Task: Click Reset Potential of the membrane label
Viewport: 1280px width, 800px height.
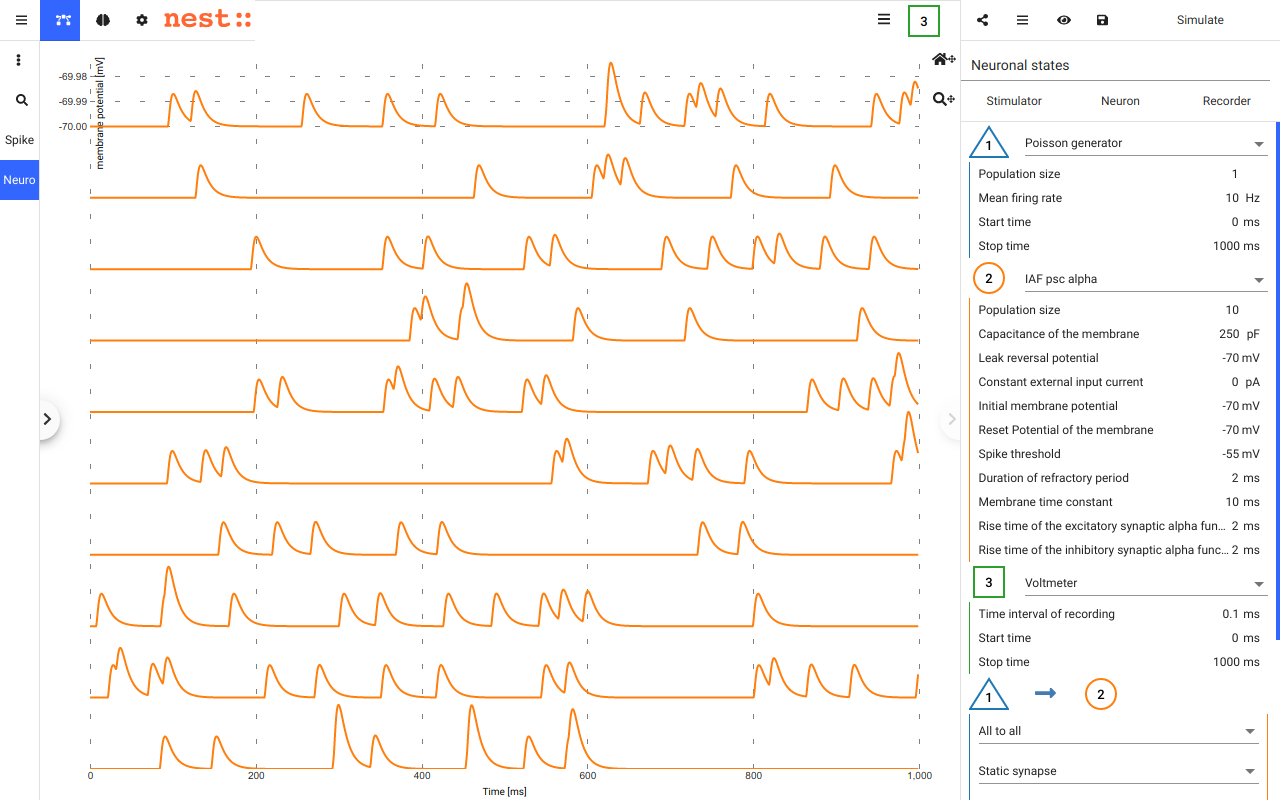Action: (1066, 430)
